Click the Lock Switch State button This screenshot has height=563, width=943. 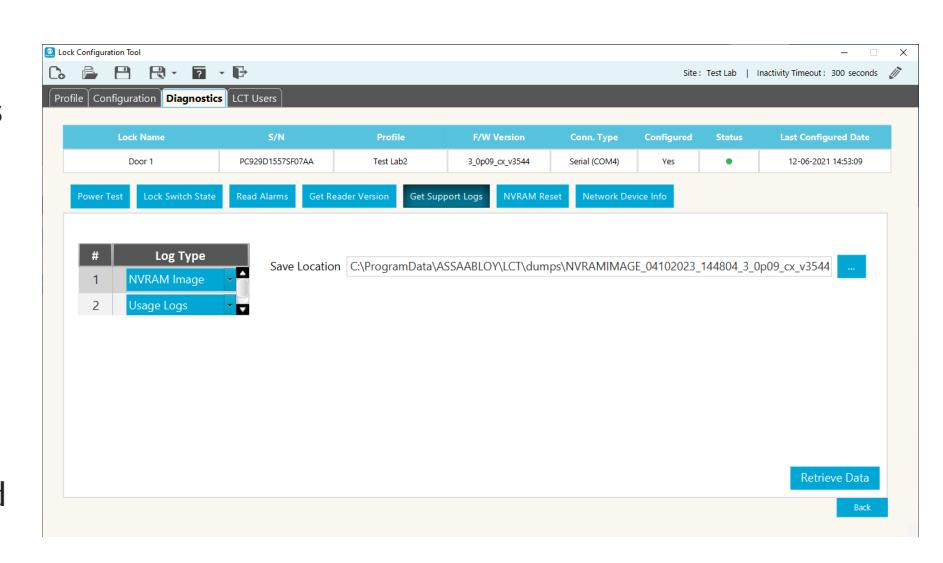pos(179,196)
